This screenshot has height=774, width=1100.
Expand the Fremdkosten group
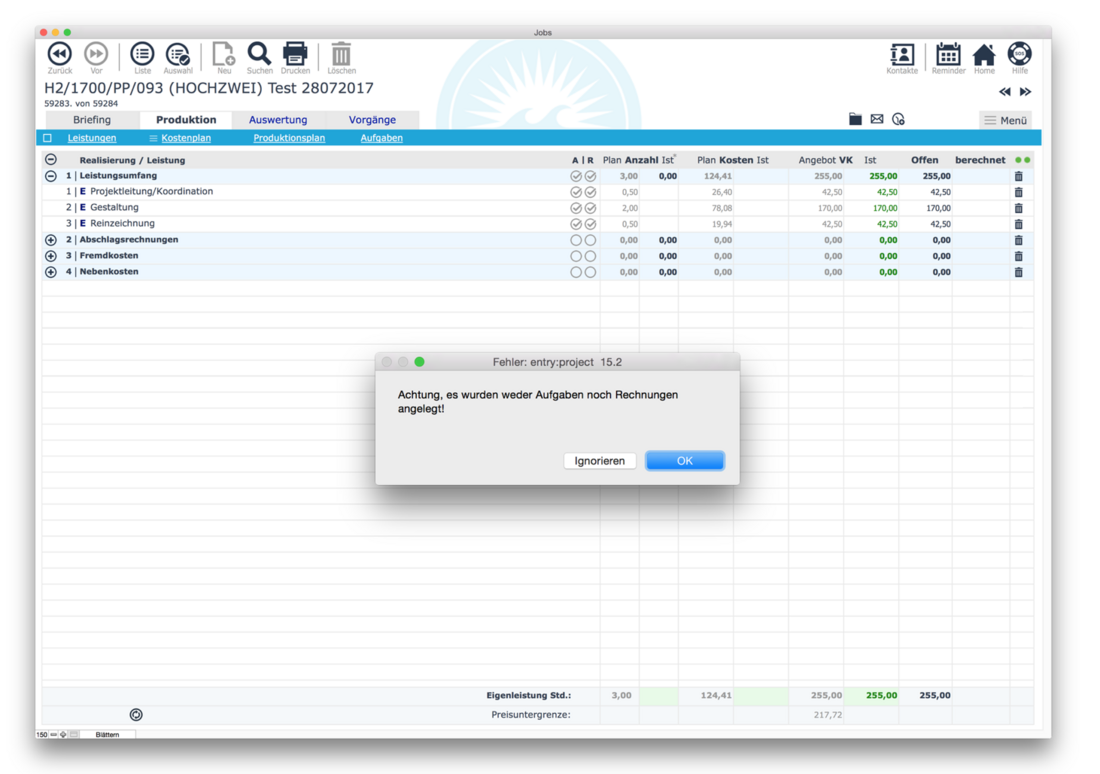(51, 256)
